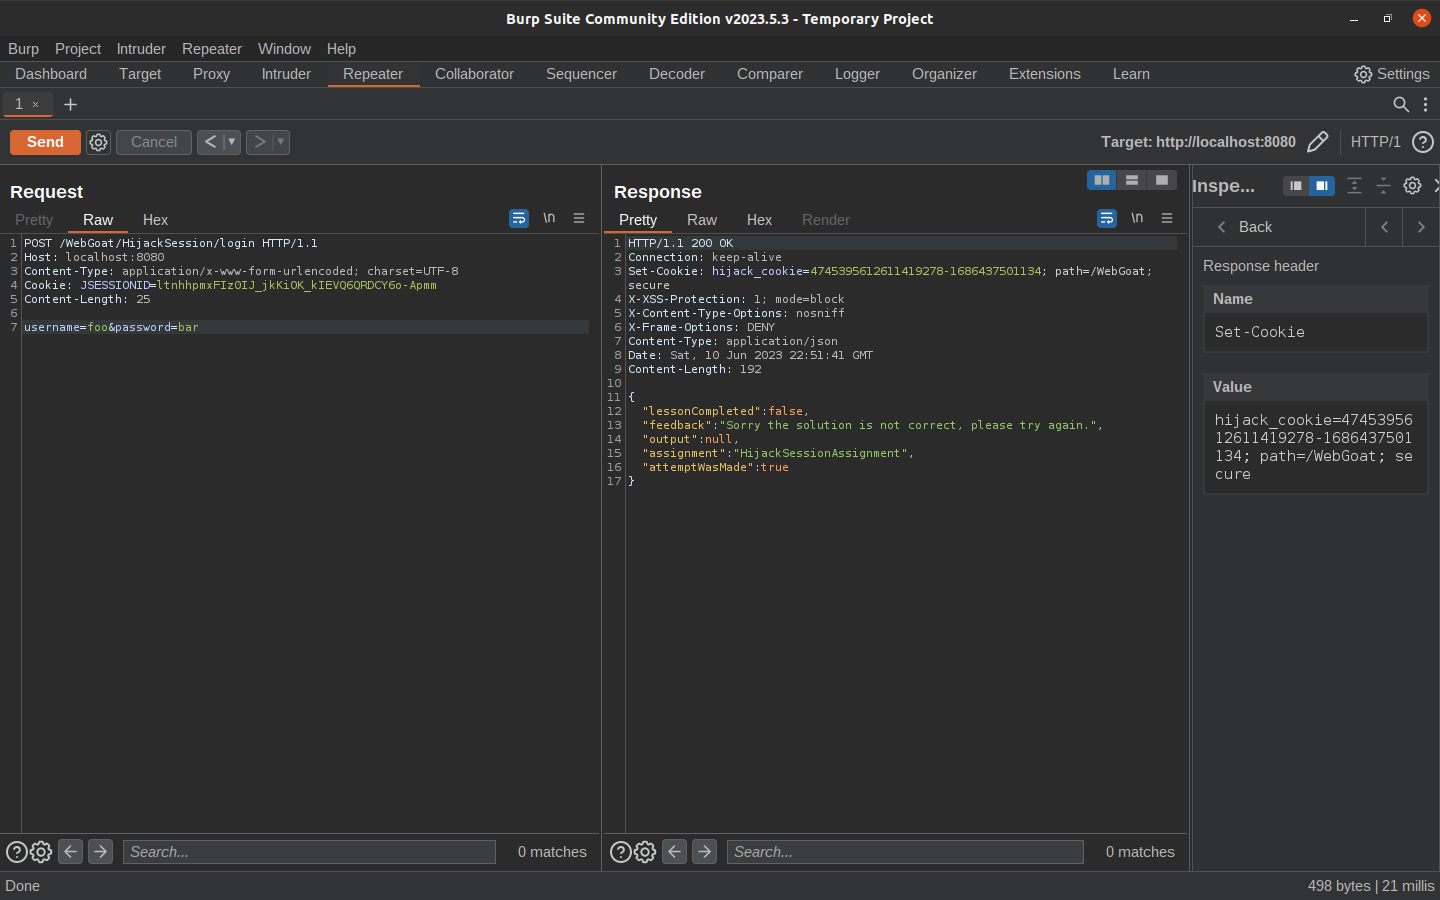The image size is (1440, 900).
Task: Jump to previous match in Request
Action: [70, 852]
